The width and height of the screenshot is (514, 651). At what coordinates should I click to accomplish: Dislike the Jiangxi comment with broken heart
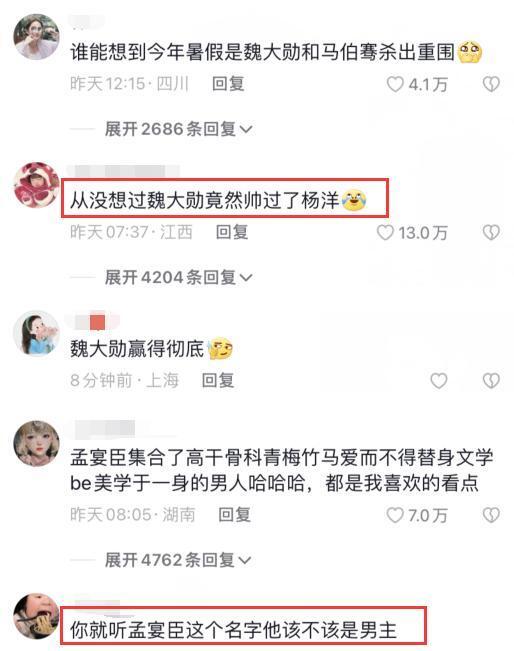coord(491,232)
